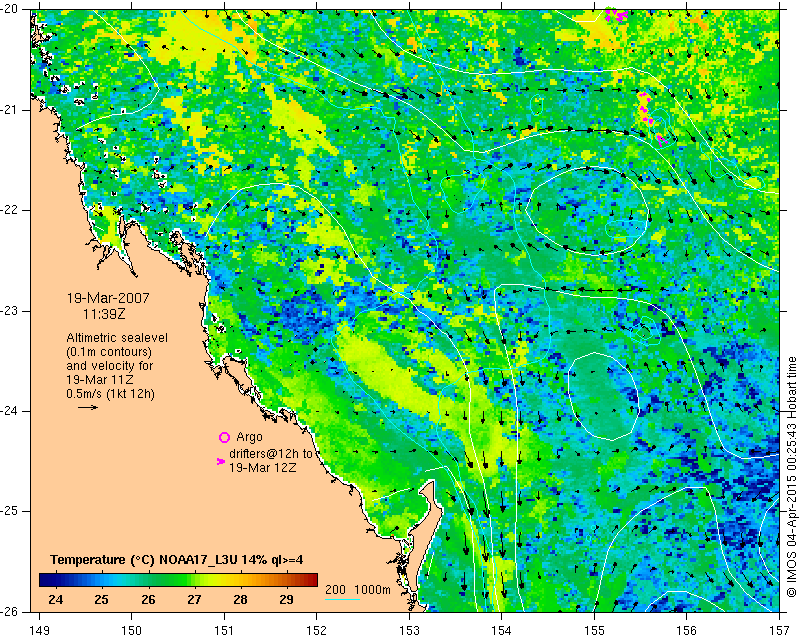Click the longitude axis label 157

(780, 630)
